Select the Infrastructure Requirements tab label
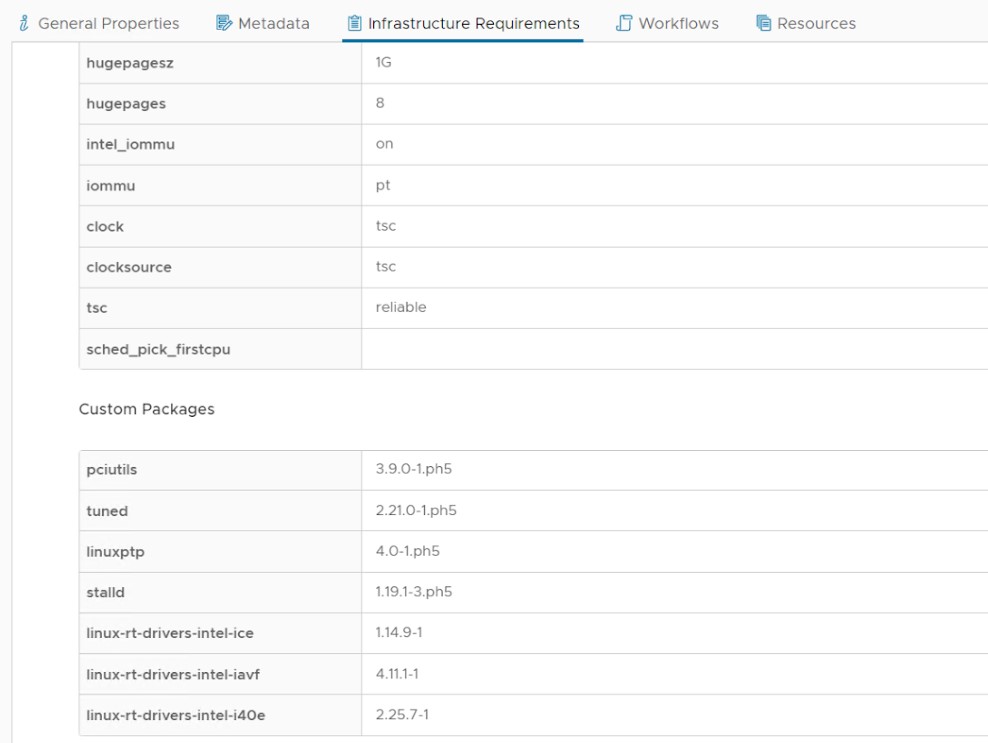This screenshot has width=988, height=743. coord(473,23)
